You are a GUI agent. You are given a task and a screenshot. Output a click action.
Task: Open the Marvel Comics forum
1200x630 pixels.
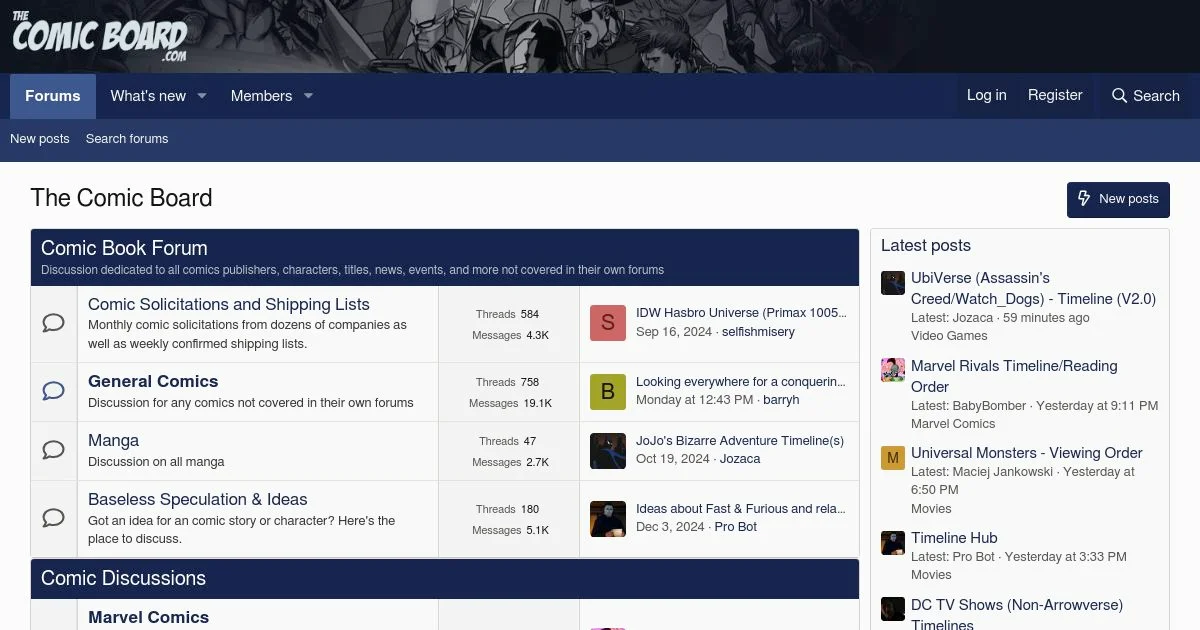coord(148,617)
